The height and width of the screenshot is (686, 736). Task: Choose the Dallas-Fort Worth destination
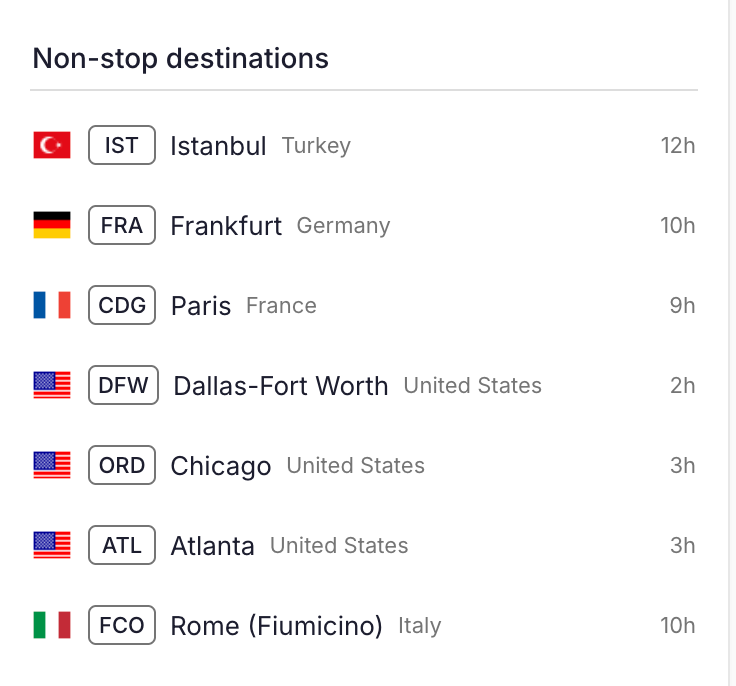point(280,386)
